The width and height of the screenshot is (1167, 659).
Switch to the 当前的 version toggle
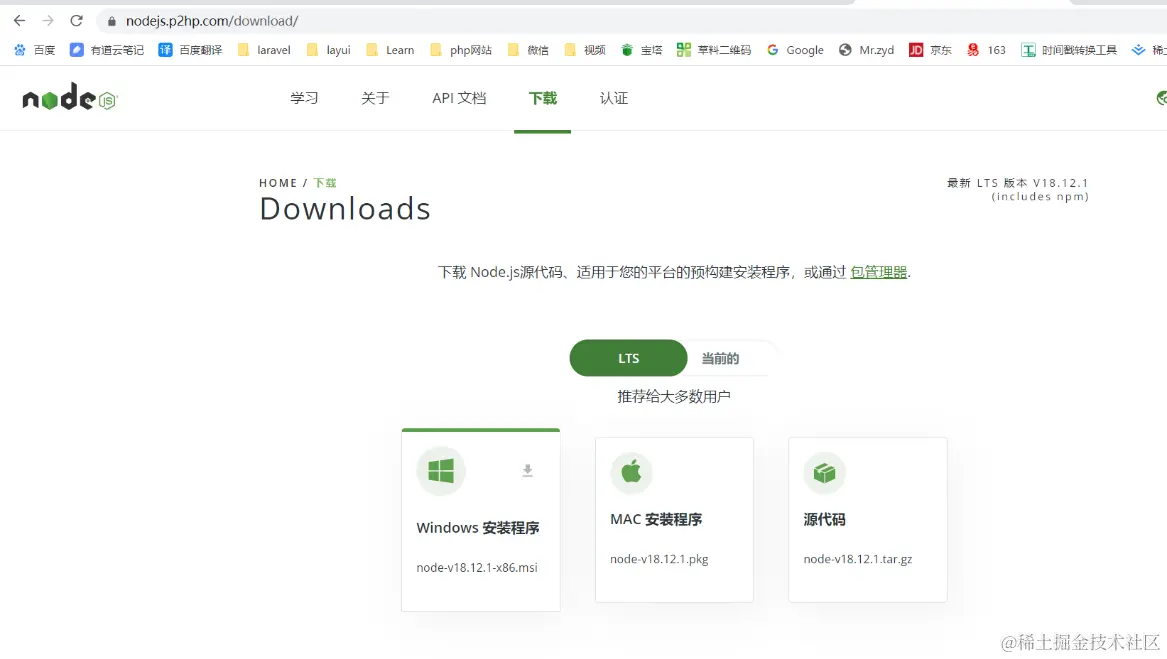point(720,358)
